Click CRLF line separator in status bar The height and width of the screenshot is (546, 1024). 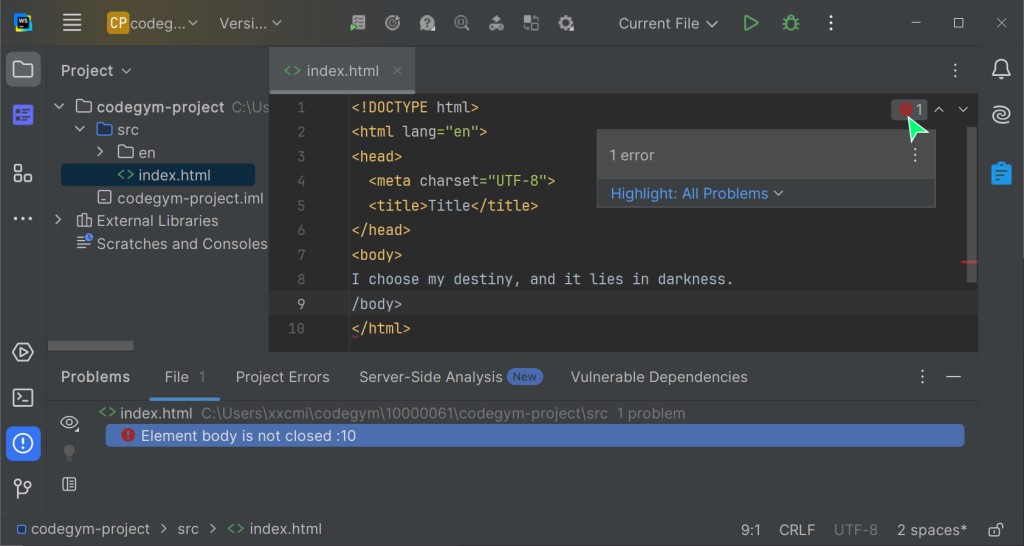click(797, 529)
